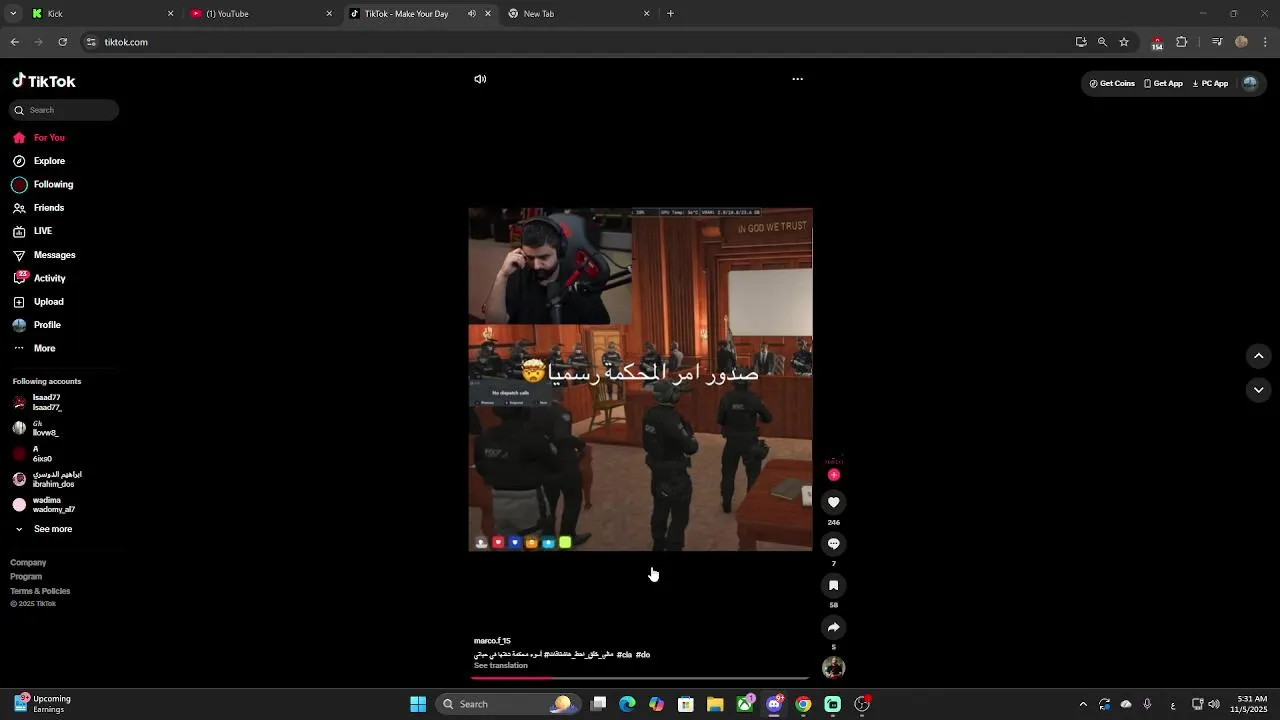The height and width of the screenshot is (720, 1280).
Task: Open the lsaad77 following account
Action: [38, 403]
